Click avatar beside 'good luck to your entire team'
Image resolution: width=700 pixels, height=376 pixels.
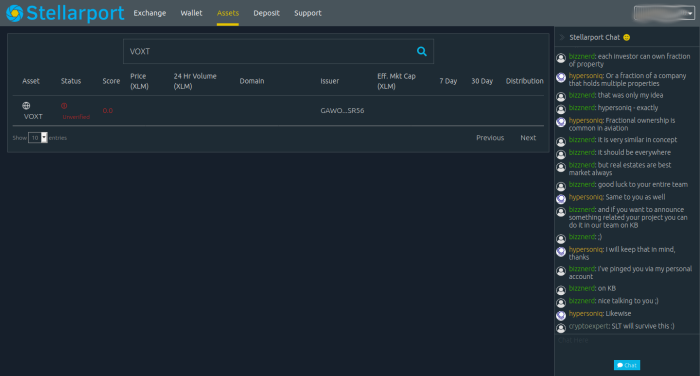(561, 186)
